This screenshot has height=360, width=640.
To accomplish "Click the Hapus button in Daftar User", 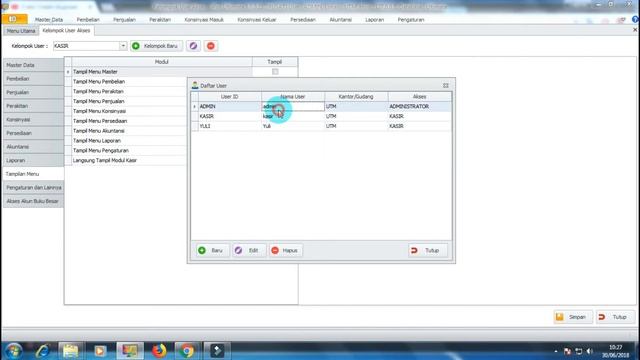I will click(285, 250).
